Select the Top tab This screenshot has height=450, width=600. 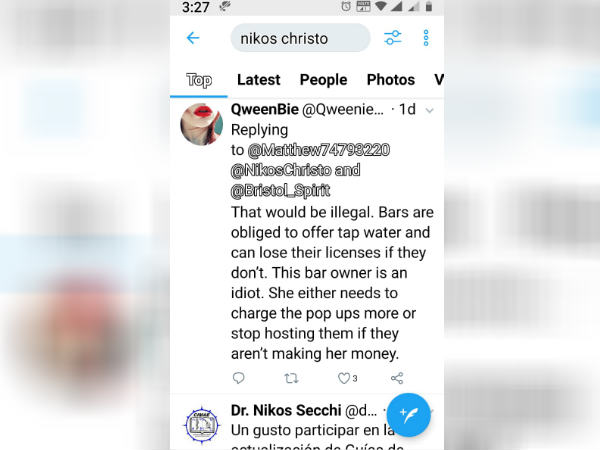pos(199,80)
